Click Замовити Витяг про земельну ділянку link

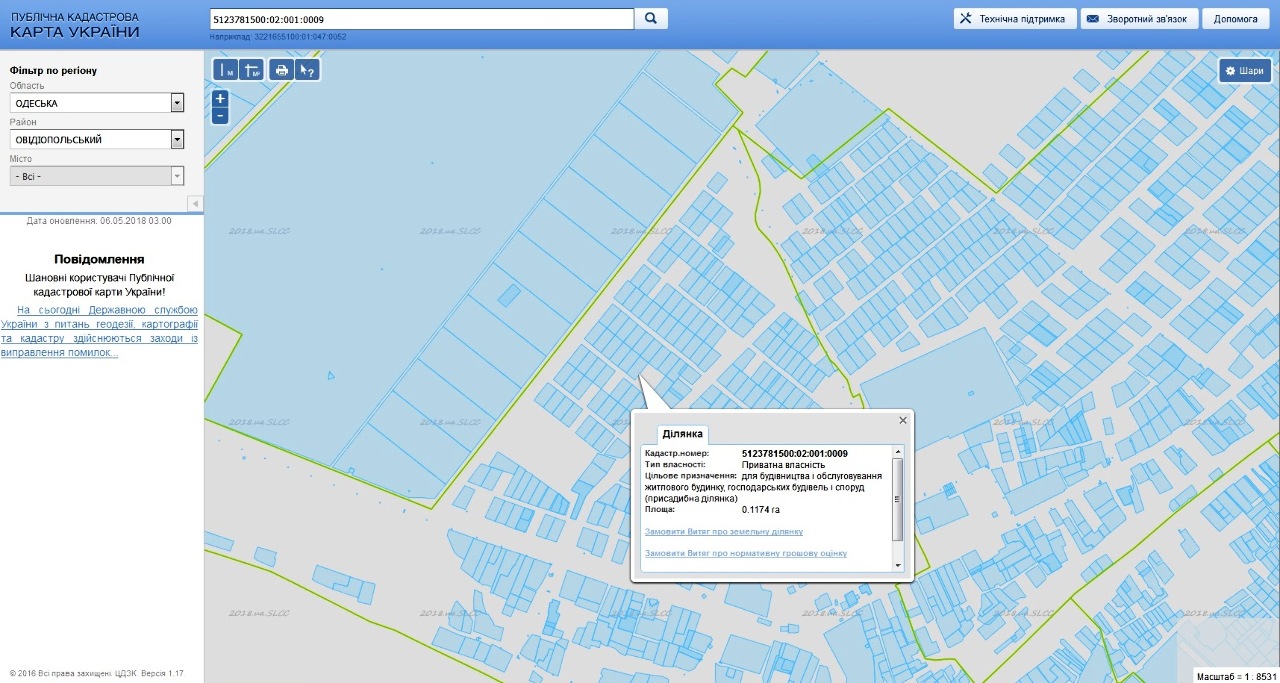tap(724, 531)
